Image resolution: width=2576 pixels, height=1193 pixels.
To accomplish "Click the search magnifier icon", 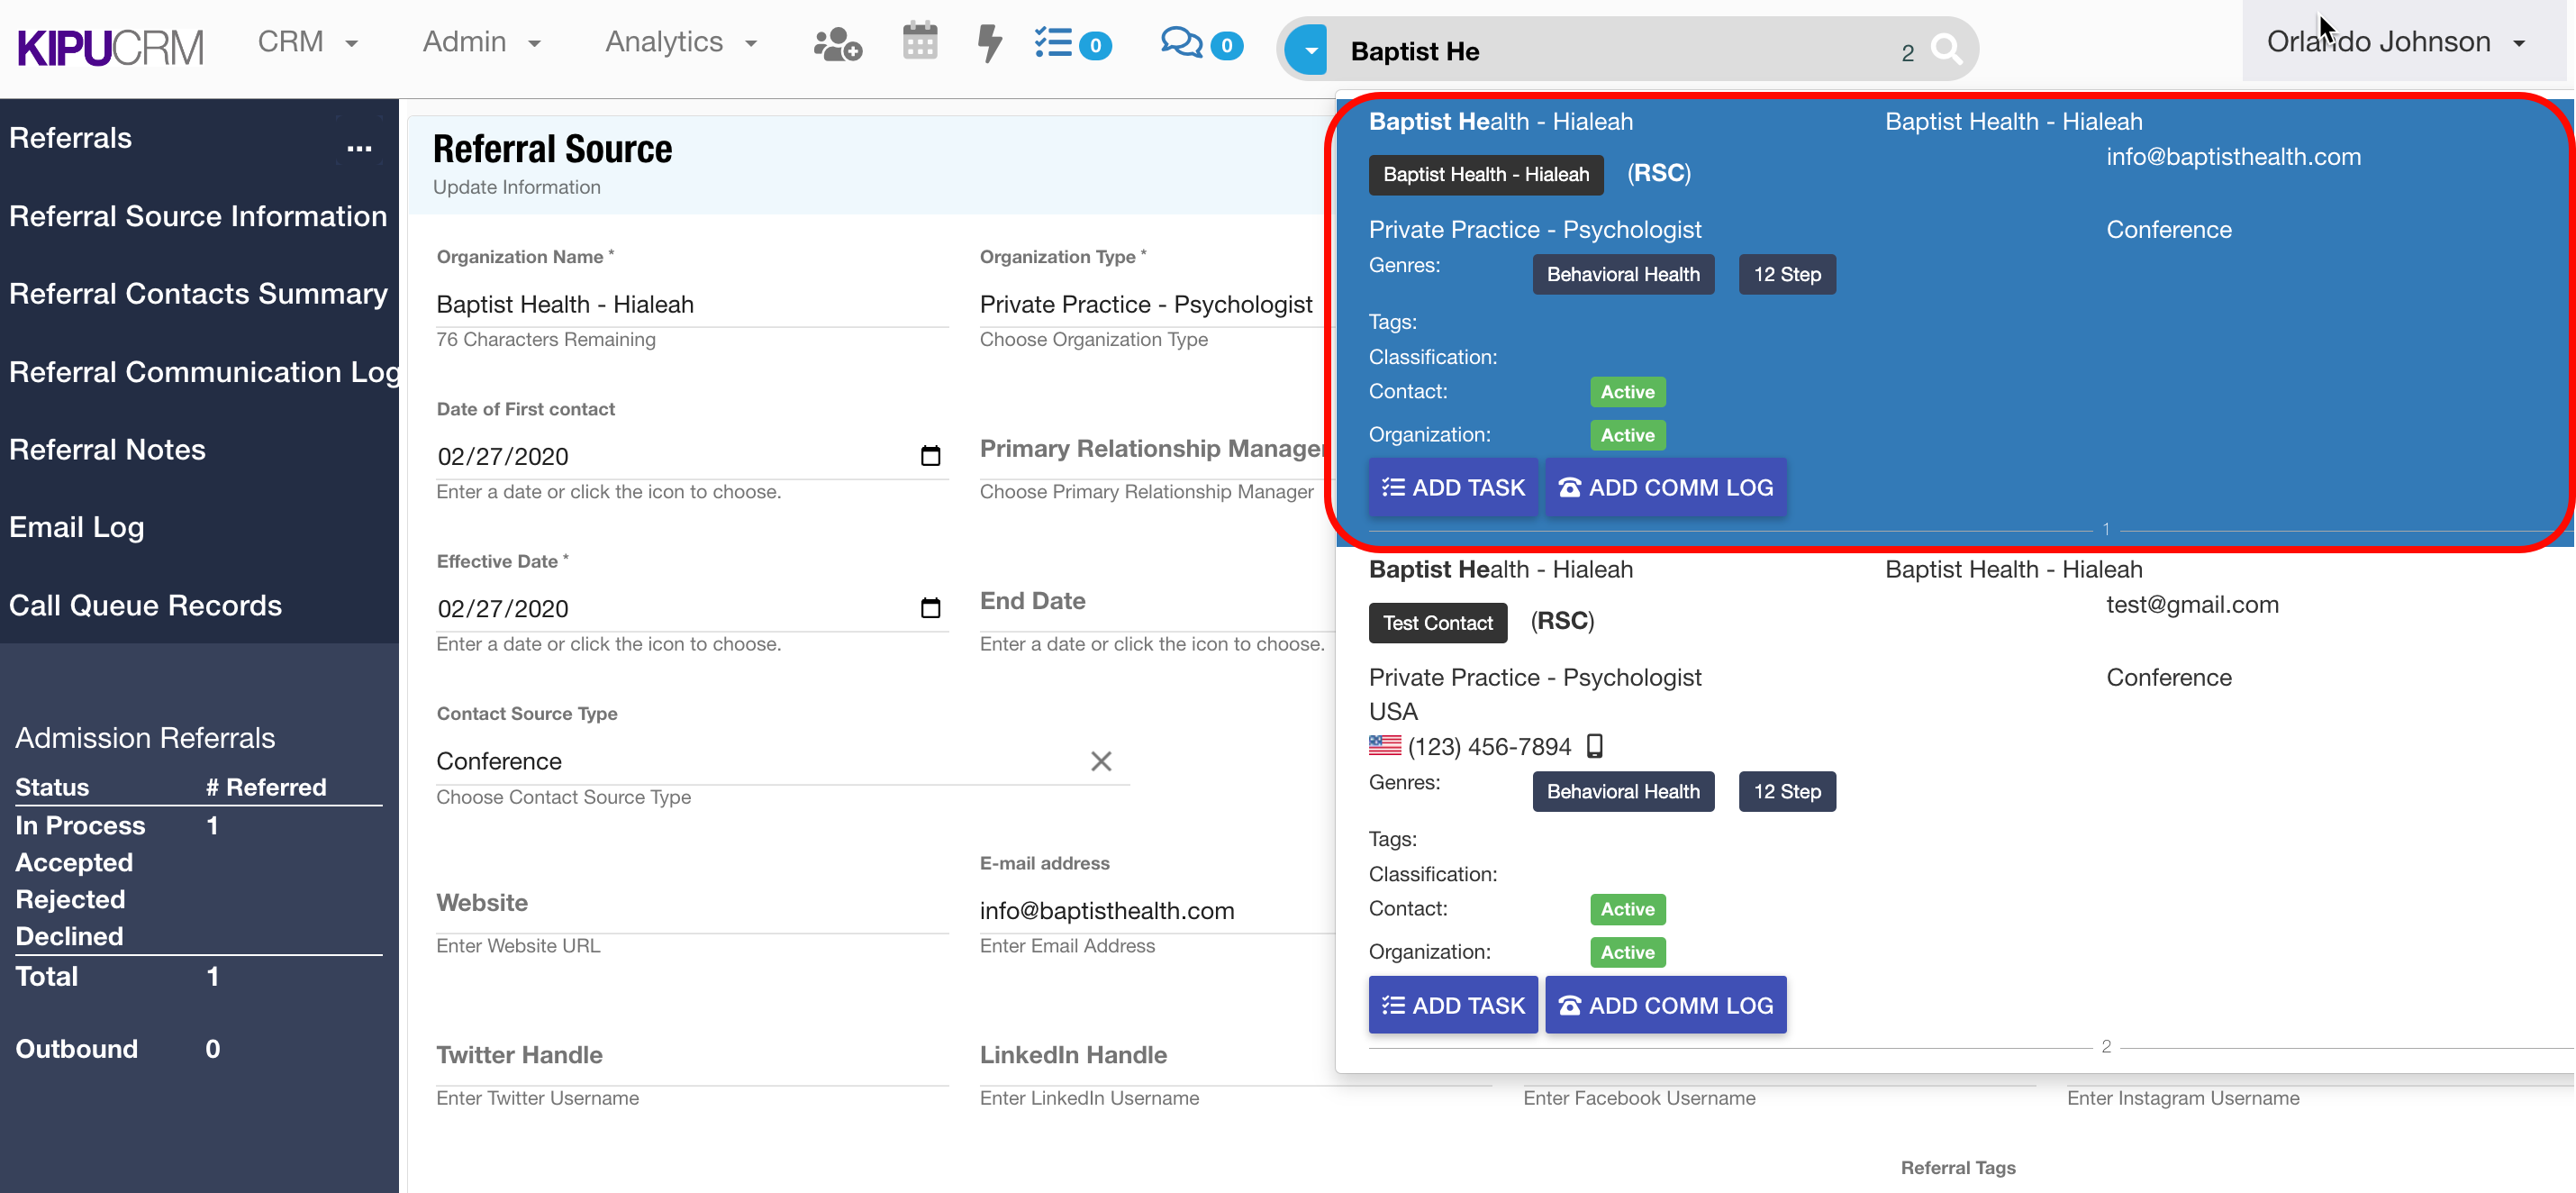I will pos(1945,49).
